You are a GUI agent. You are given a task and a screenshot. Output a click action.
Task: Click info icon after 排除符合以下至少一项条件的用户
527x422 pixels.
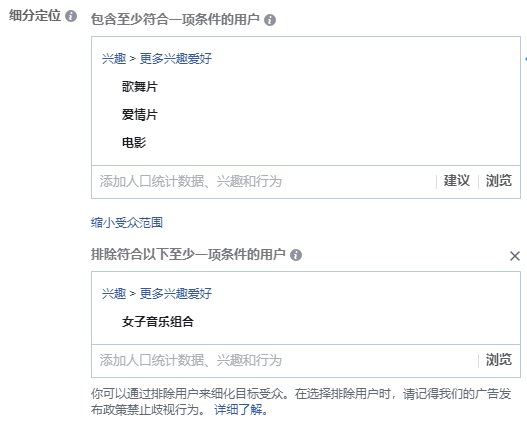tap(296, 255)
